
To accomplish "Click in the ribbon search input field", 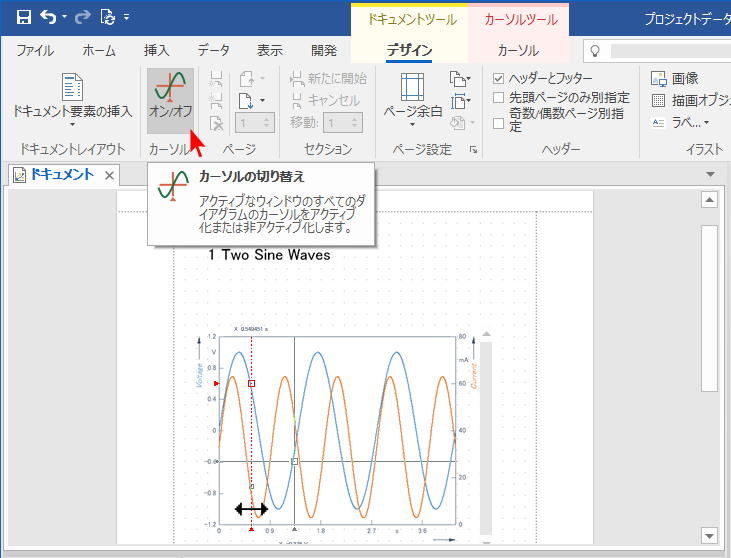I will click(x=670, y=51).
